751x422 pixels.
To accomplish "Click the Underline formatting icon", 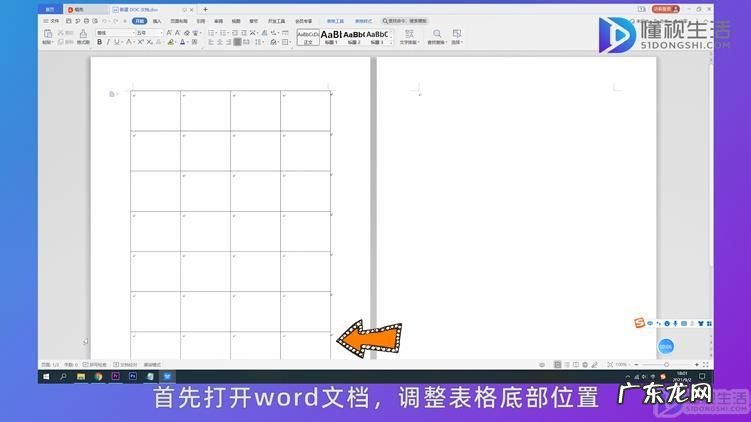I will [x=116, y=42].
